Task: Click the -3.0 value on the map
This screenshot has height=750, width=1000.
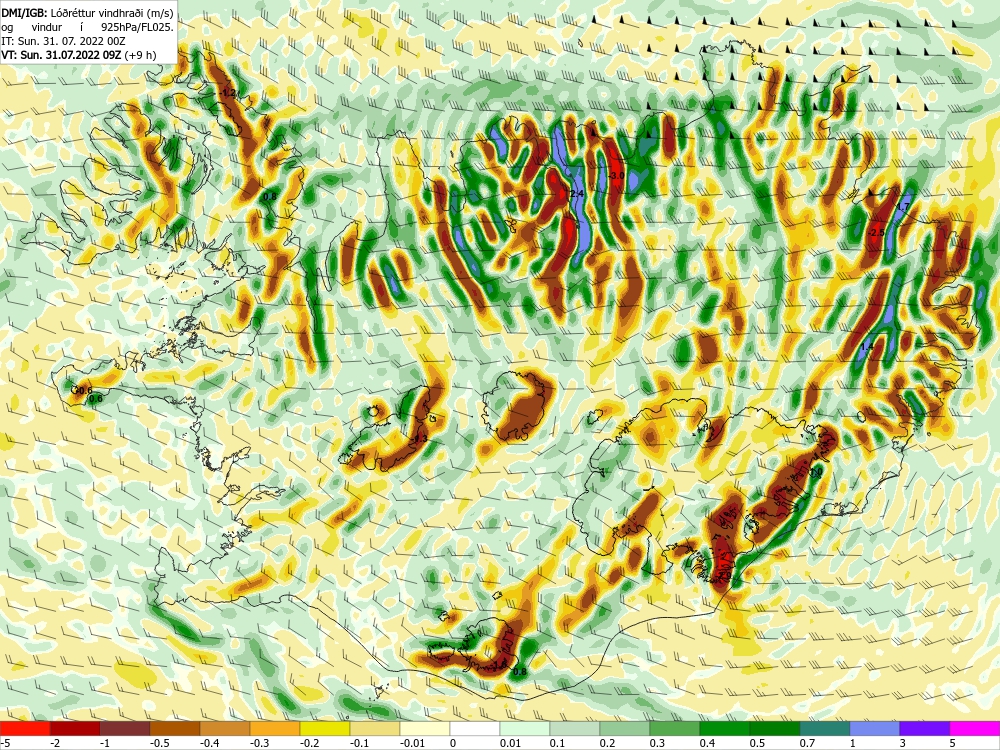Action: (617, 175)
